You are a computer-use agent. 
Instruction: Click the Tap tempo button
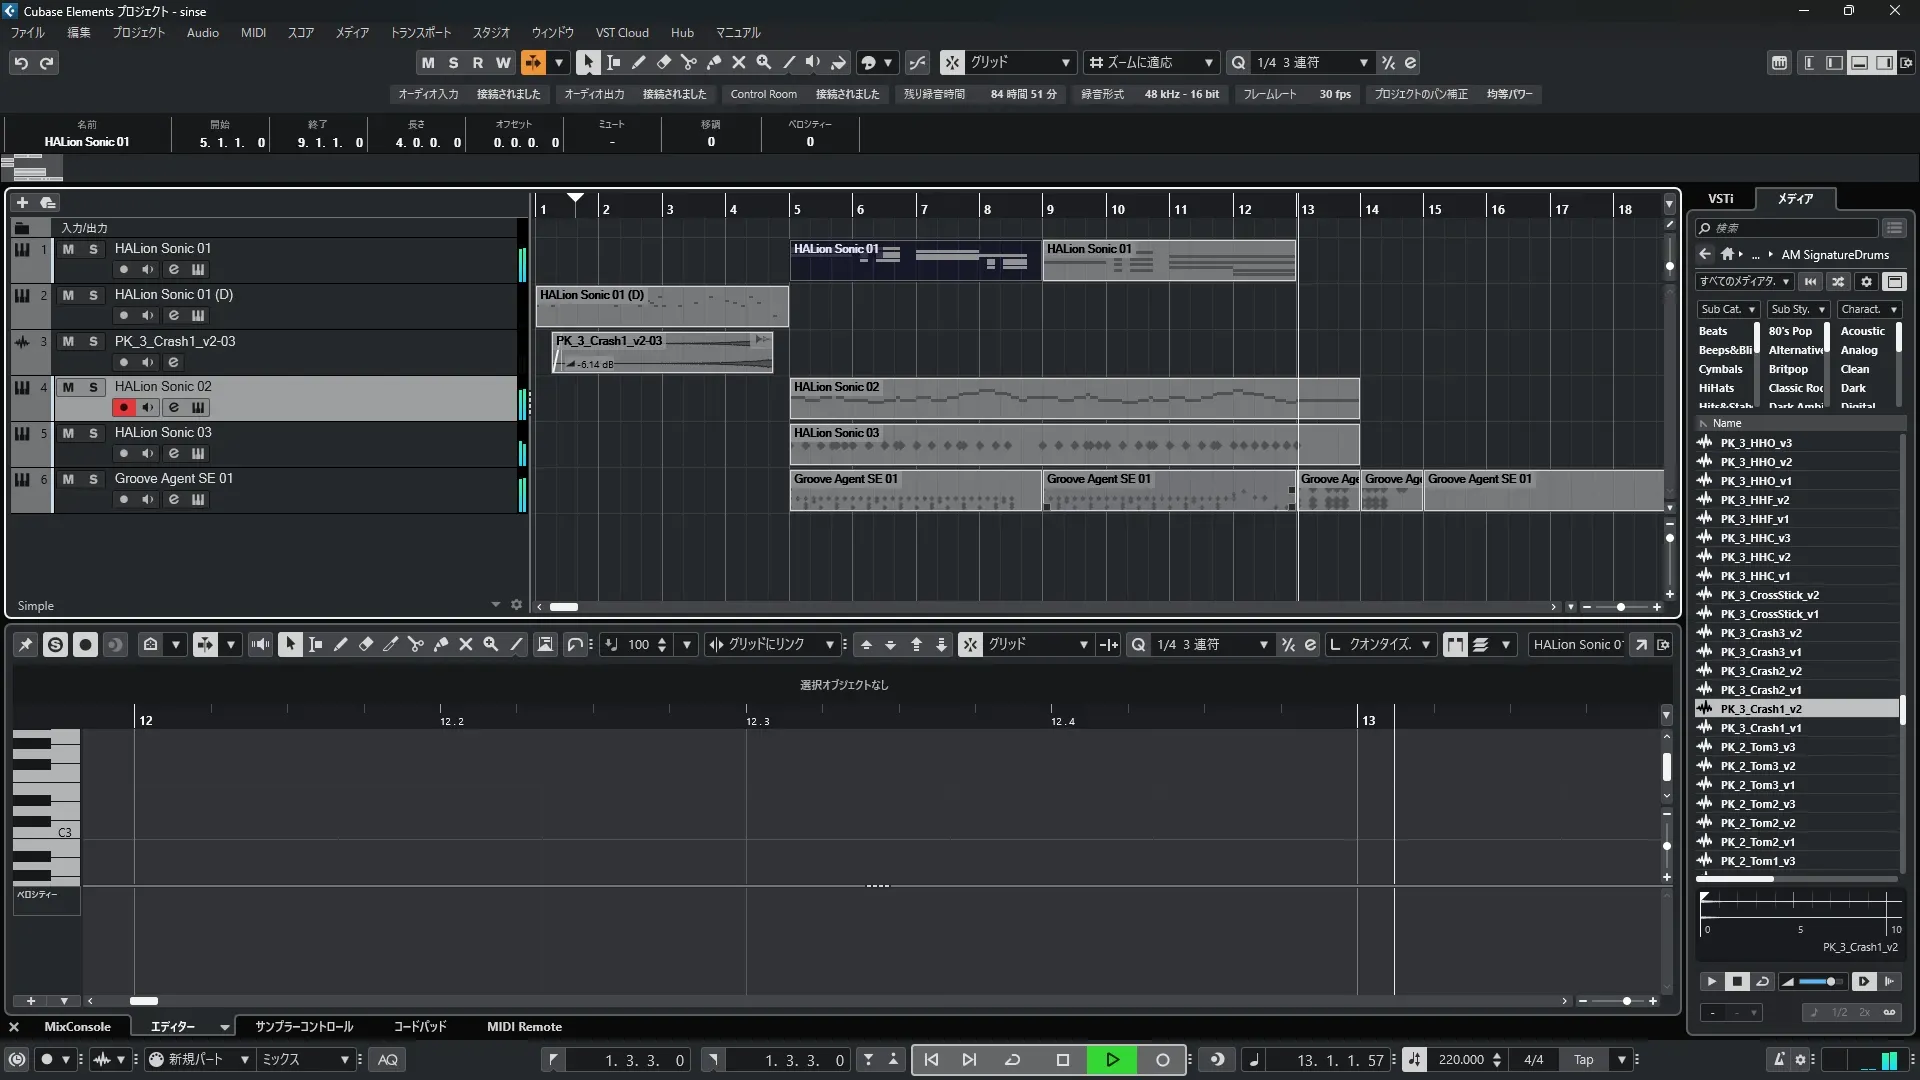point(1583,1060)
